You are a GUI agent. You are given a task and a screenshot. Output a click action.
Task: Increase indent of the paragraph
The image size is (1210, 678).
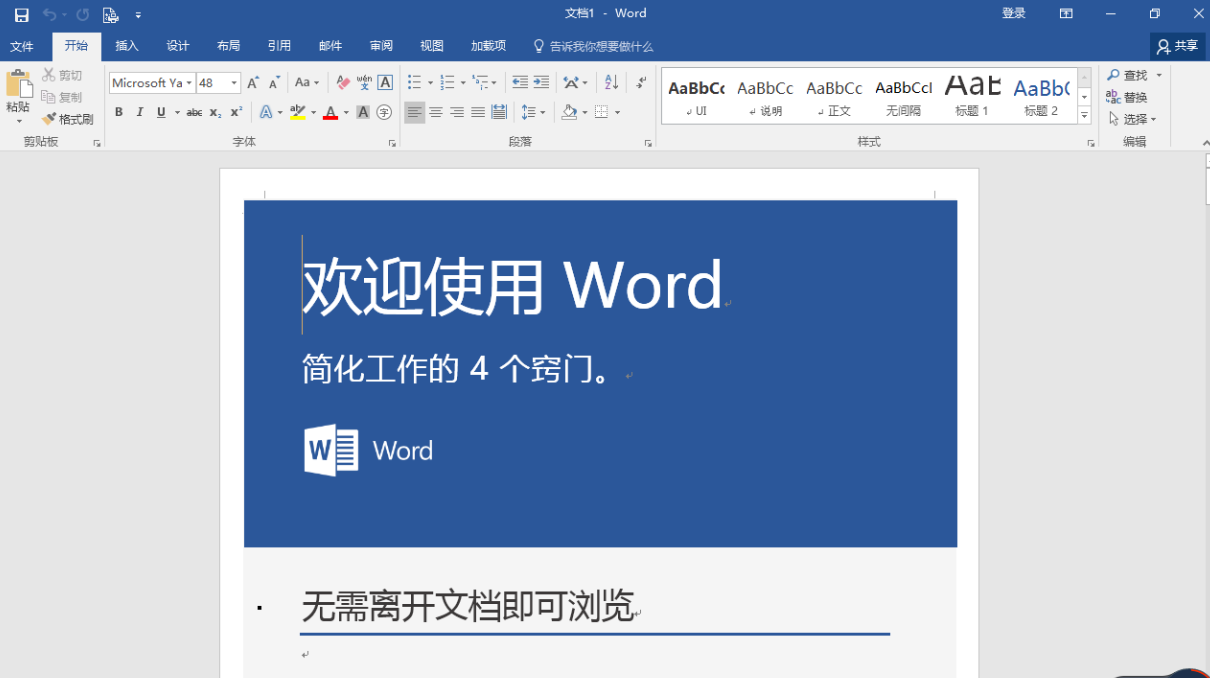click(x=541, y=83)
